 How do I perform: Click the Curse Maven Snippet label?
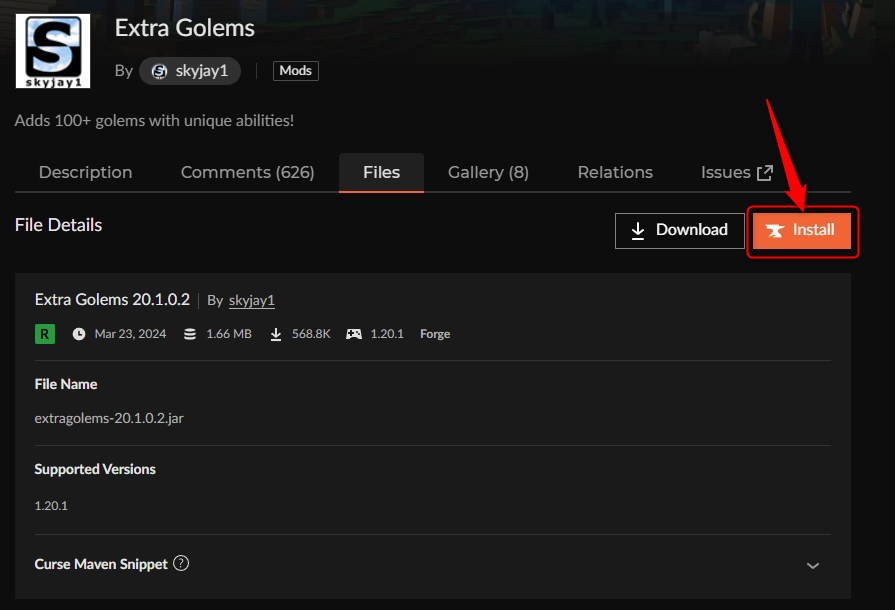coord(101,564)
